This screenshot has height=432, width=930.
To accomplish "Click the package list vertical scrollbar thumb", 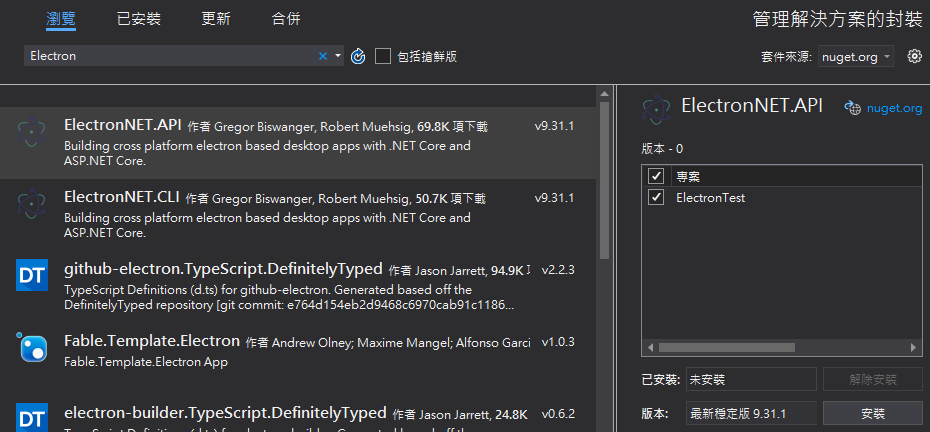I will click(x=604, y=180).
